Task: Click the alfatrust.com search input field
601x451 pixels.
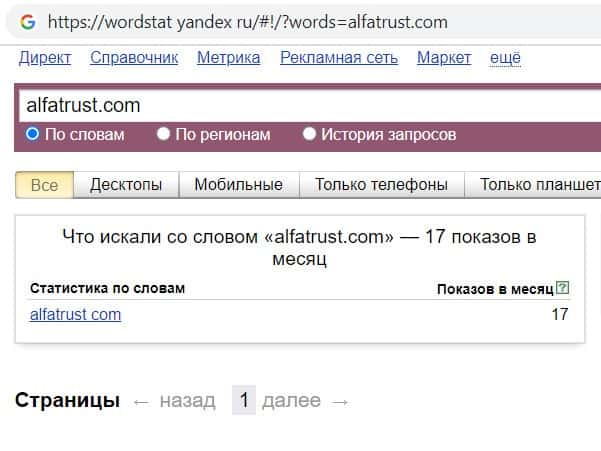Action: coord(310,105)
